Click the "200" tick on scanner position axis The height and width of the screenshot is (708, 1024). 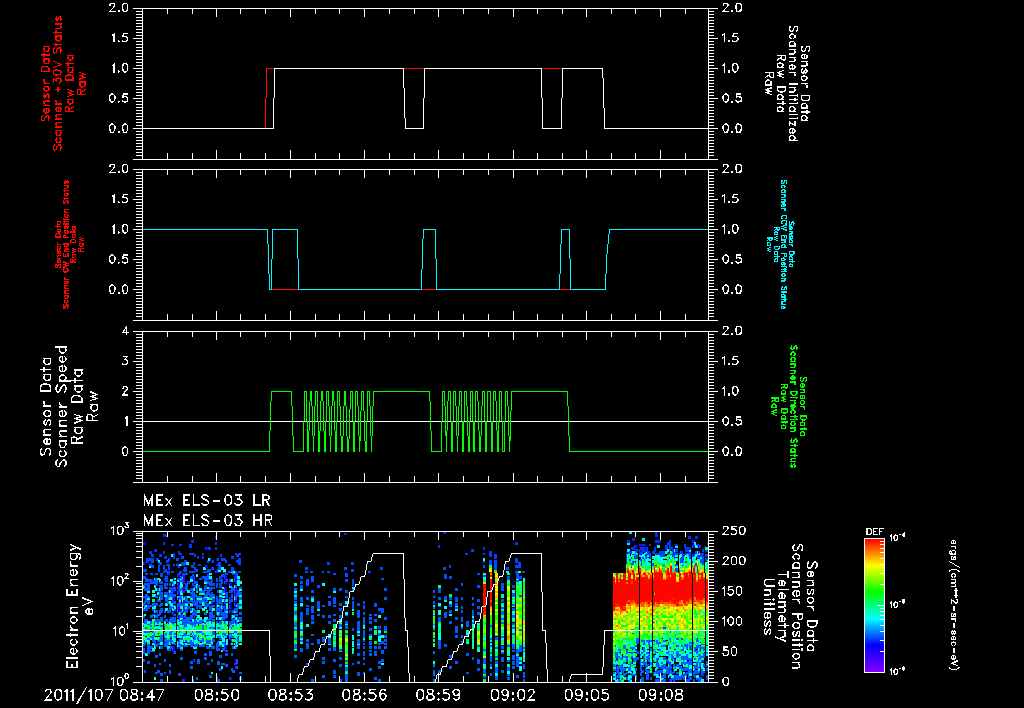[x=733, y=561]
